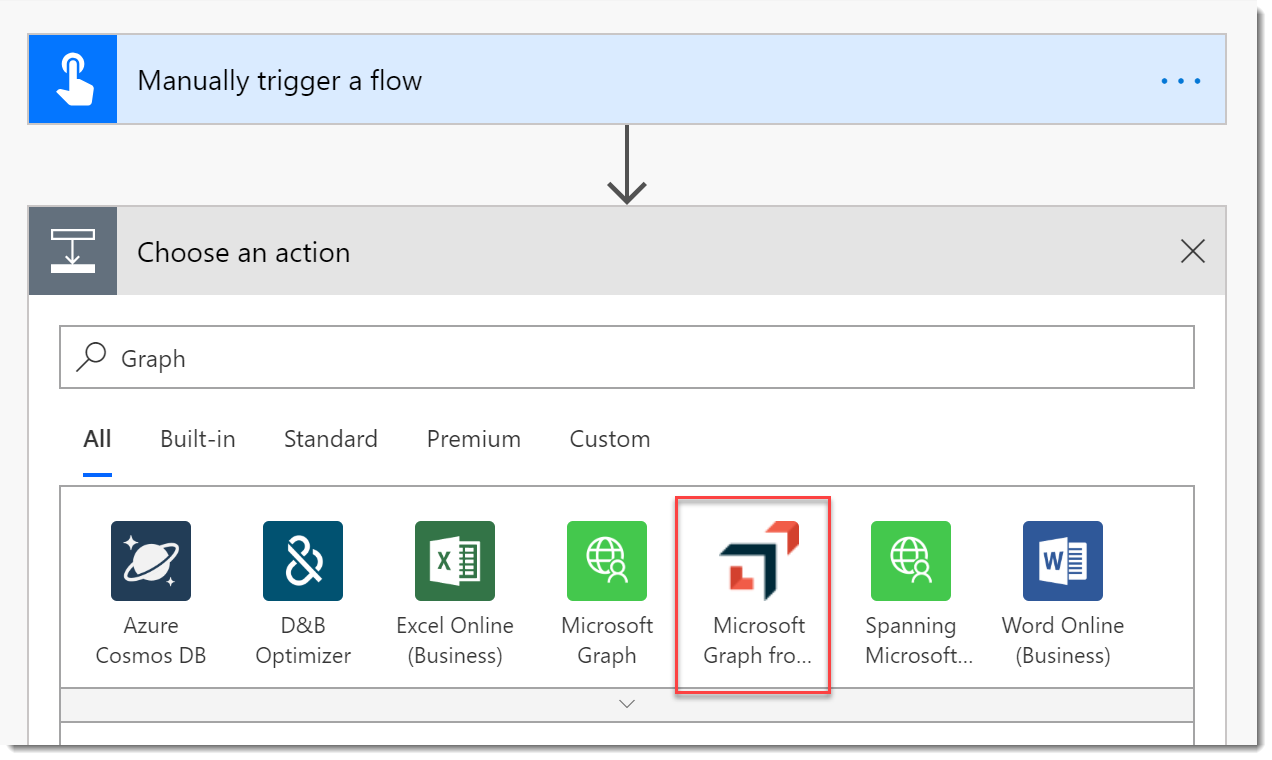The width and height of the screenshot is (1272, 760).
Task: Click the Azure Cosmos DB label
Action: 151,641
